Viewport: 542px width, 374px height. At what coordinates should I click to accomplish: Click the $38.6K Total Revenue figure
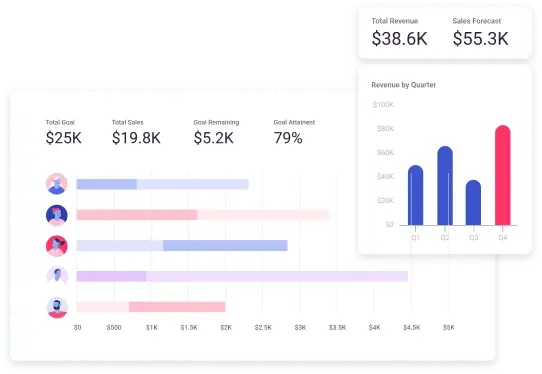click(x=400, y=38)
